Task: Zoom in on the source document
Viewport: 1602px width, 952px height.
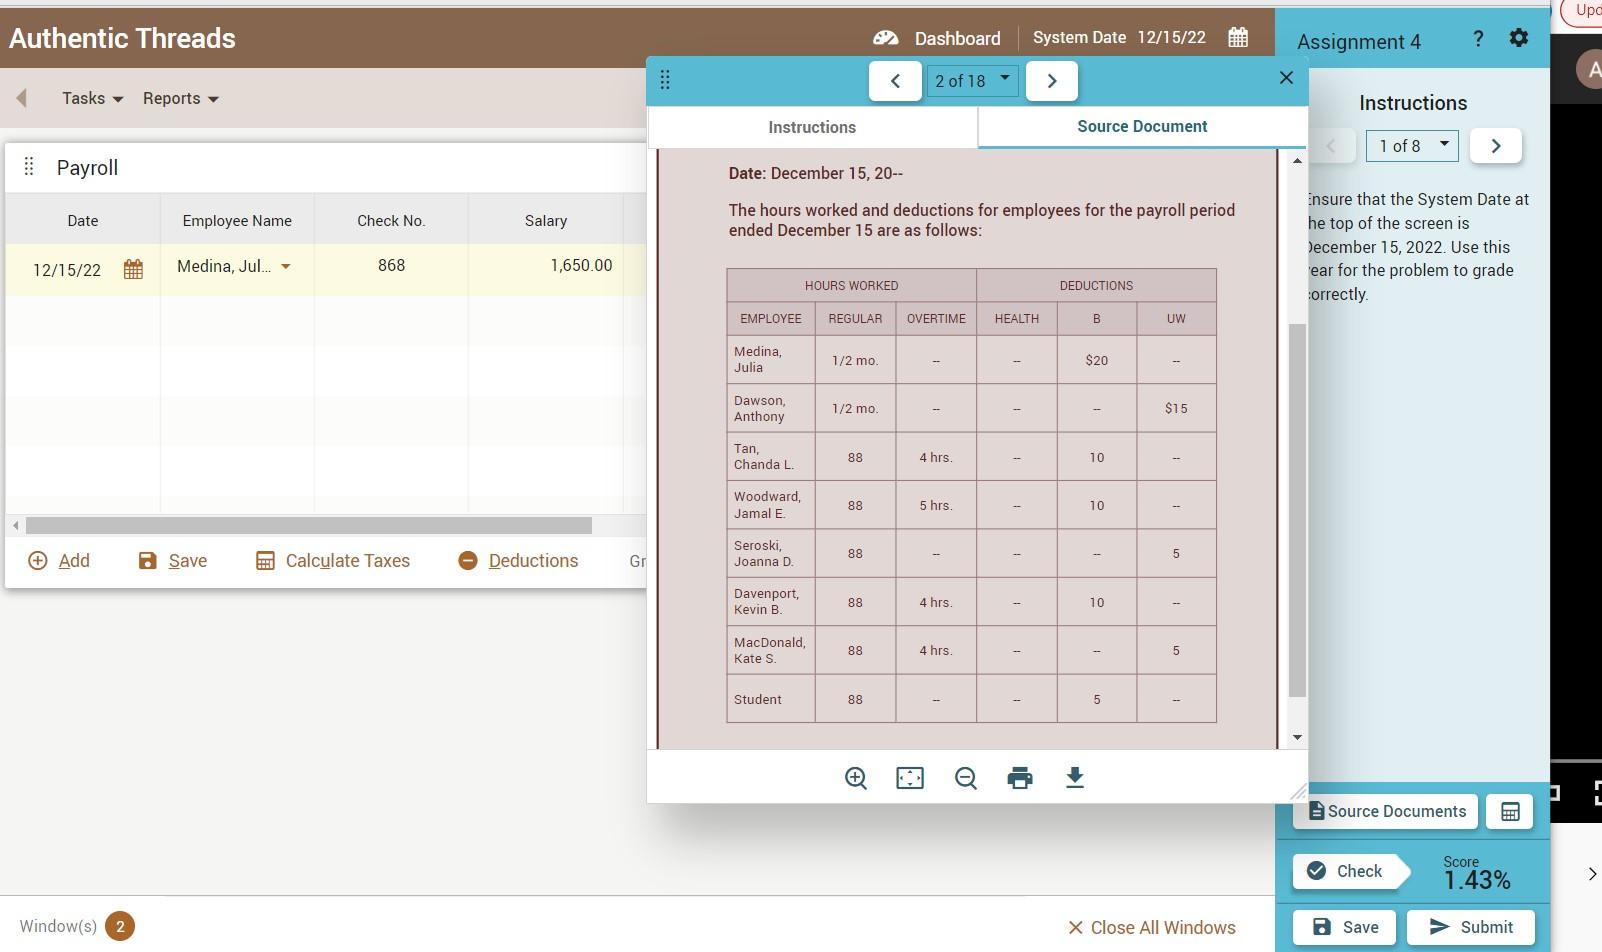Action: [x=855, y=777]
